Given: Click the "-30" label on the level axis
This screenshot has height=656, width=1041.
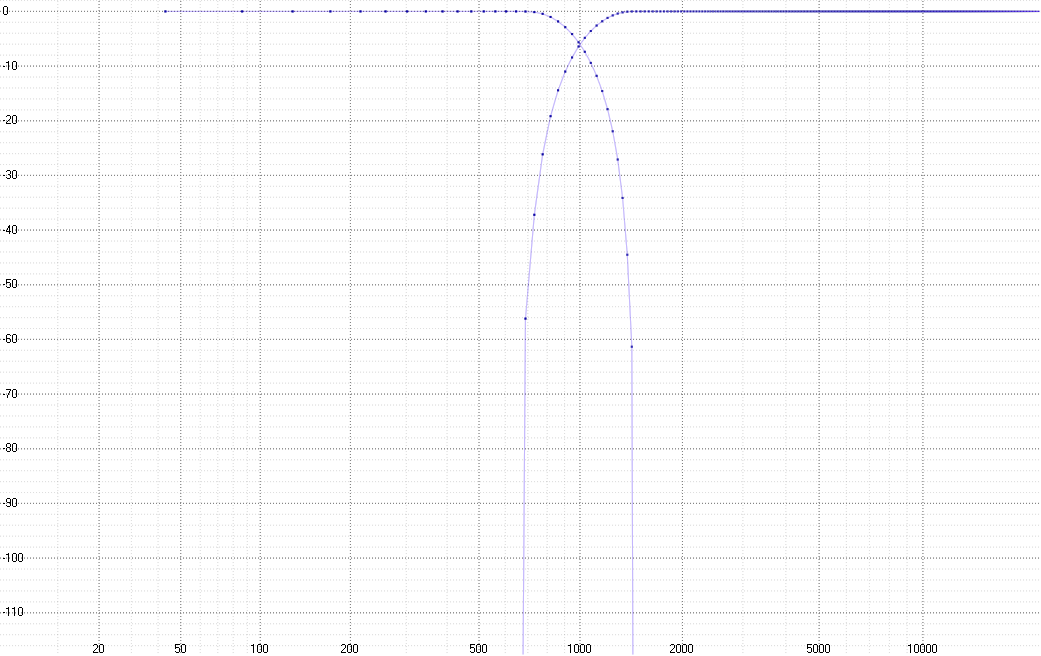Looking at the screenshot, I should [x=9, y=175].
